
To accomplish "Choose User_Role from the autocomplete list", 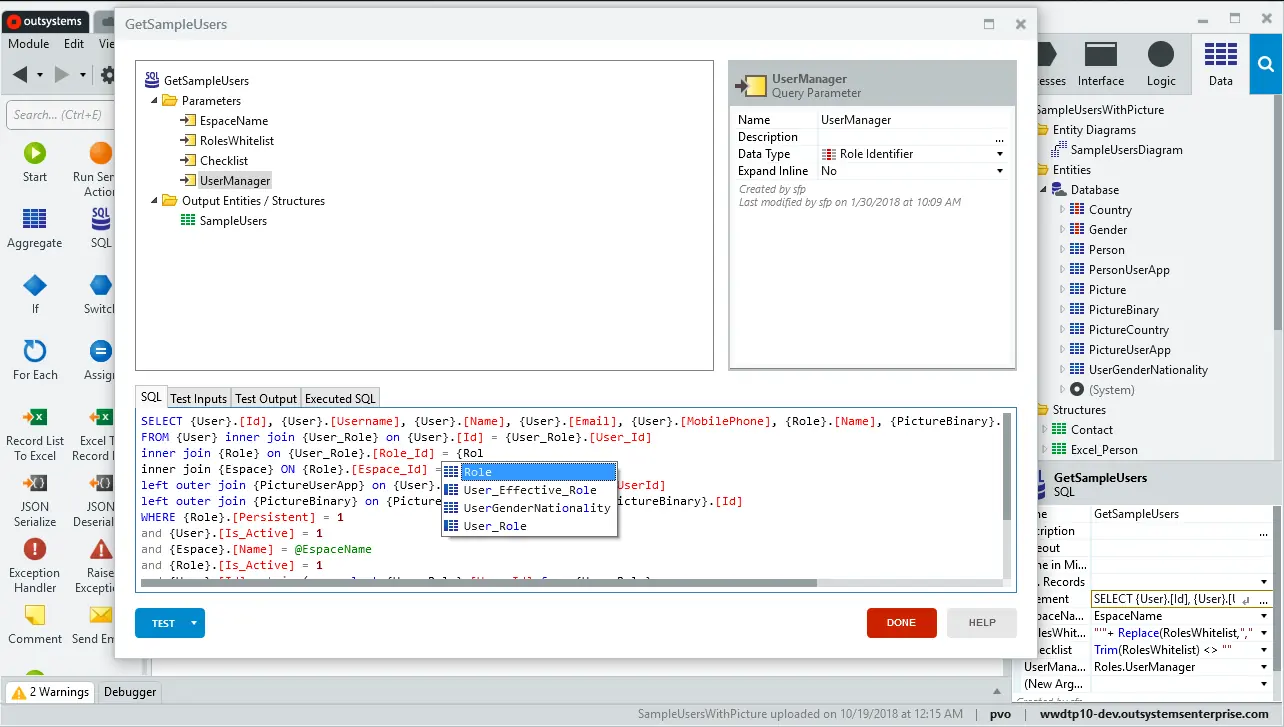I will [529, 526].
